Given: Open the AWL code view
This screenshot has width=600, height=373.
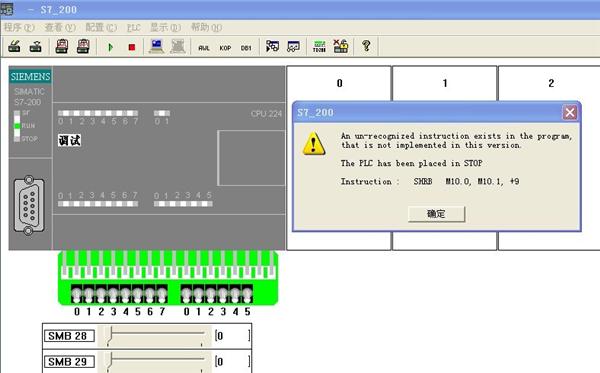Looking at the screenshot, I should [204, 48].
